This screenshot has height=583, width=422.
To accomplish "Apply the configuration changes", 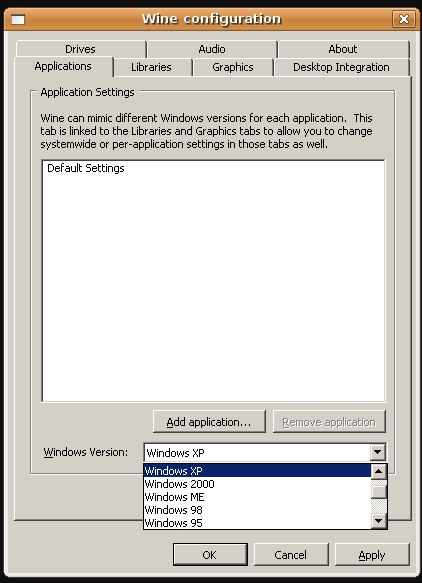I will pos(372,555).
